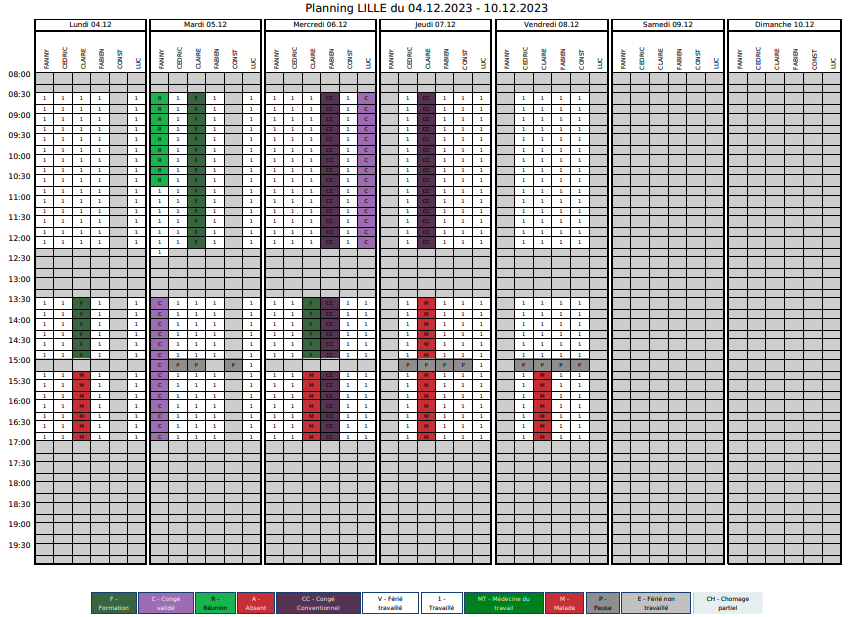Click the 'CC - Congé Conventionnel' legend entry
The height and width of the screenshot is (617, 849).
tap(318, 602)
